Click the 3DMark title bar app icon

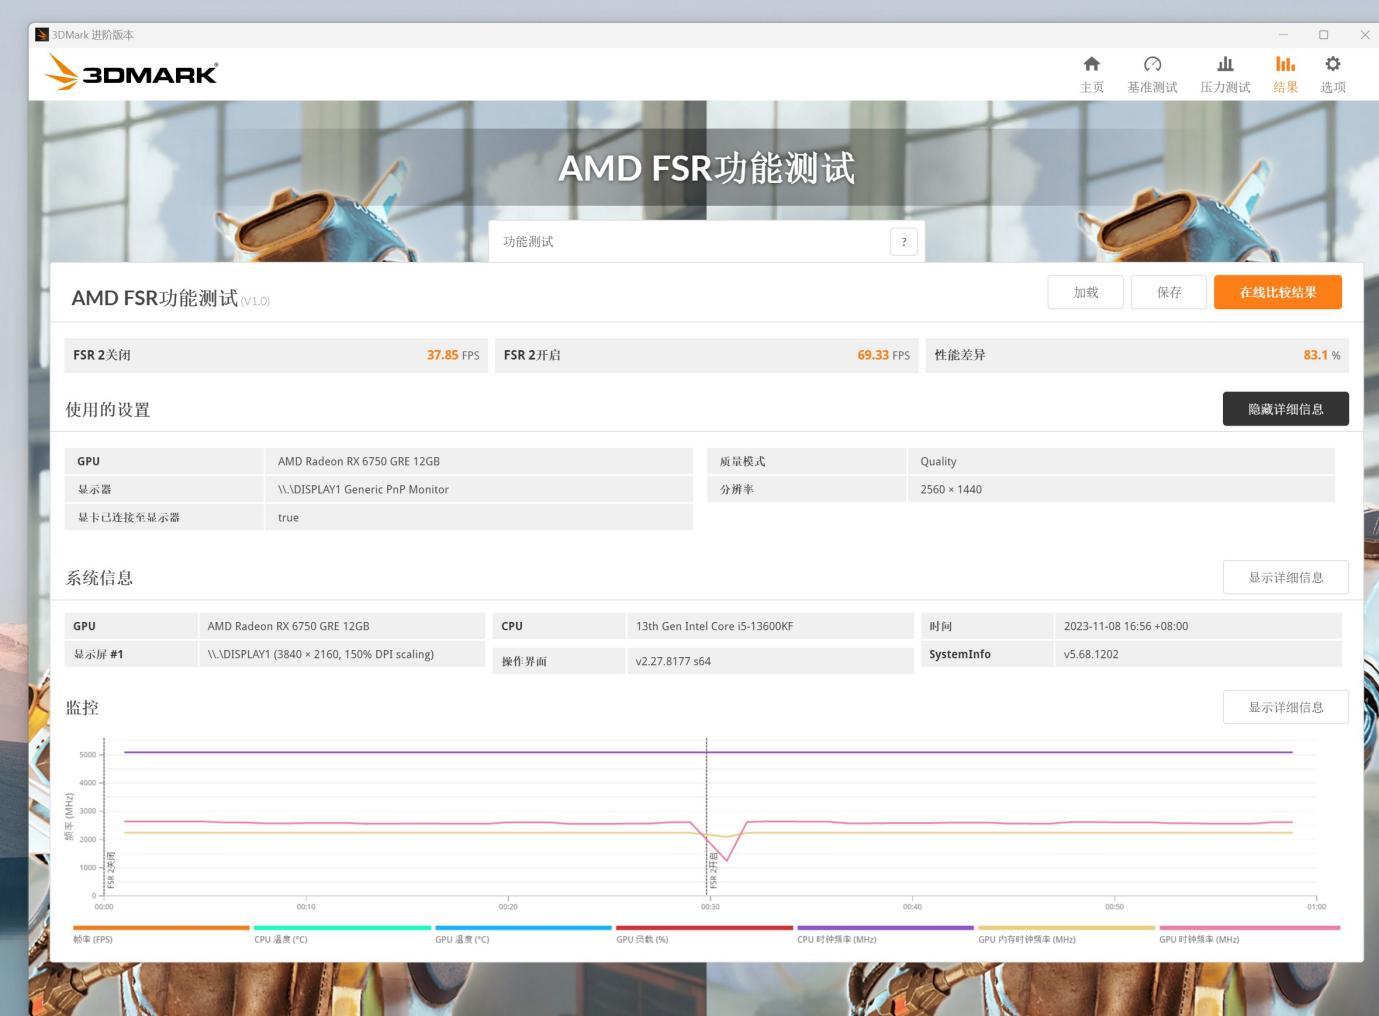(41, 34)
